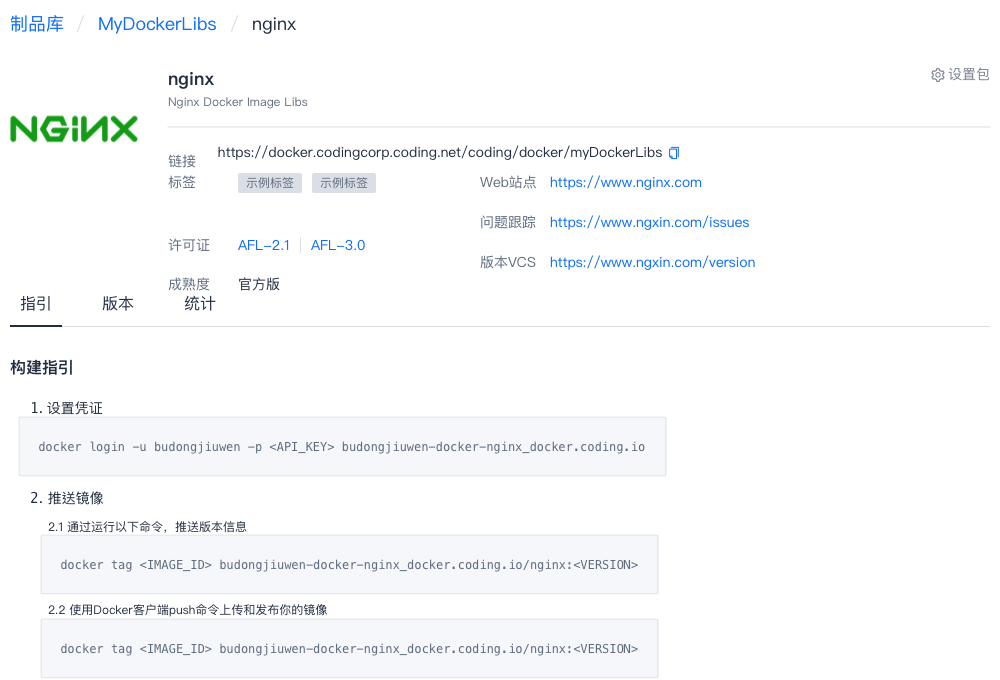Image resolution: width=1000 pixels, height=680 pixels.
Task: Copy the docker repository link icon
Action: pos(674,153)
